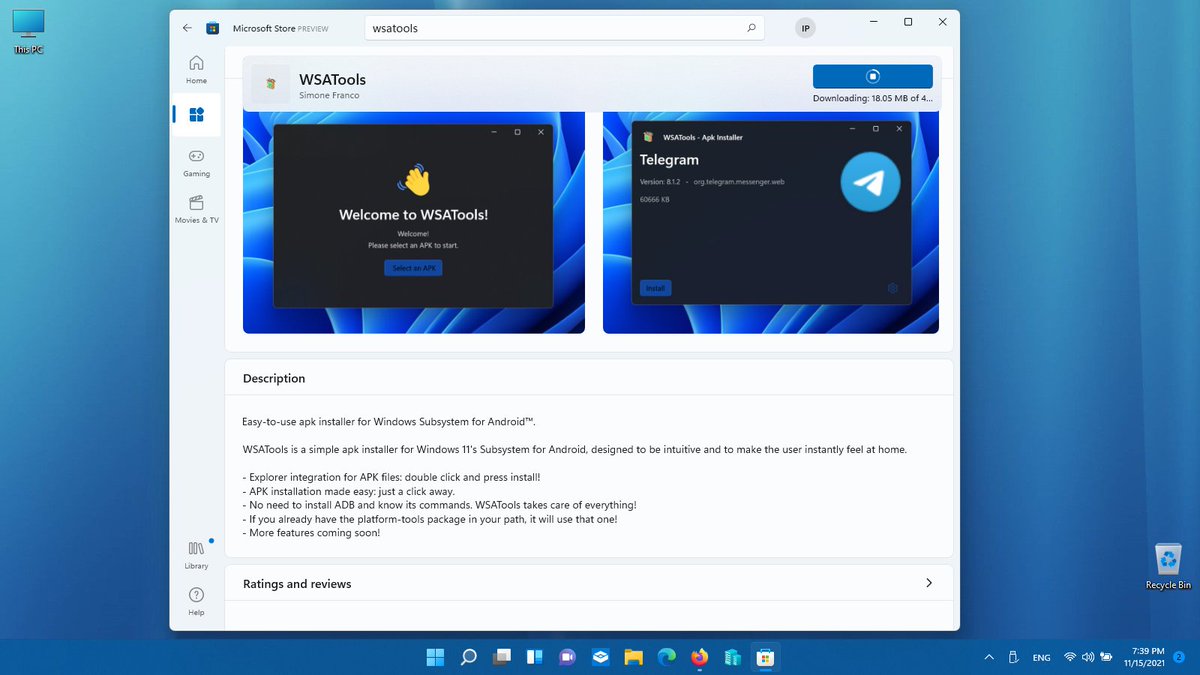Click the ENG language indicator
The image size is (1200, 675).
pyautogui.click(x=1041, y=657)
